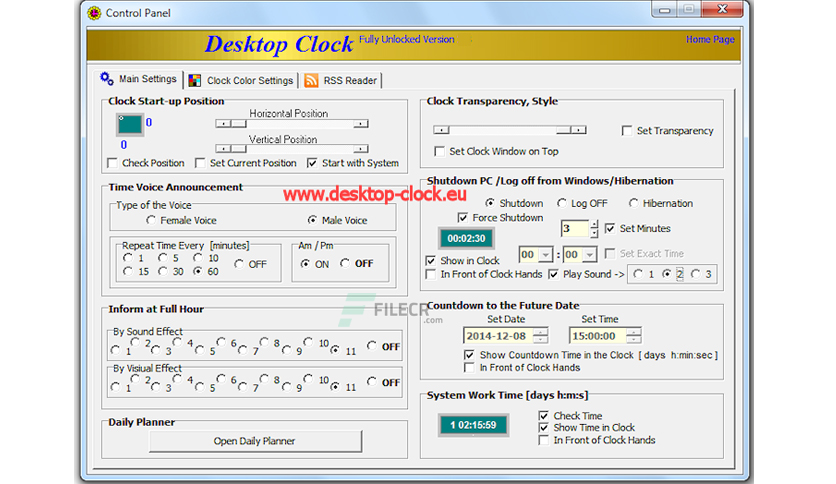Toggle the Check Time checkbox
The width and height of the screenshot is (836, 484).
click(543, 415)
